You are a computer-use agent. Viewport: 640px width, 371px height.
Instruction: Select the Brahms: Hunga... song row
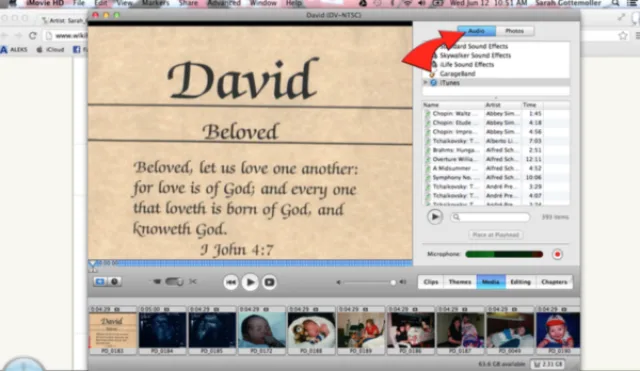(496, 150)
